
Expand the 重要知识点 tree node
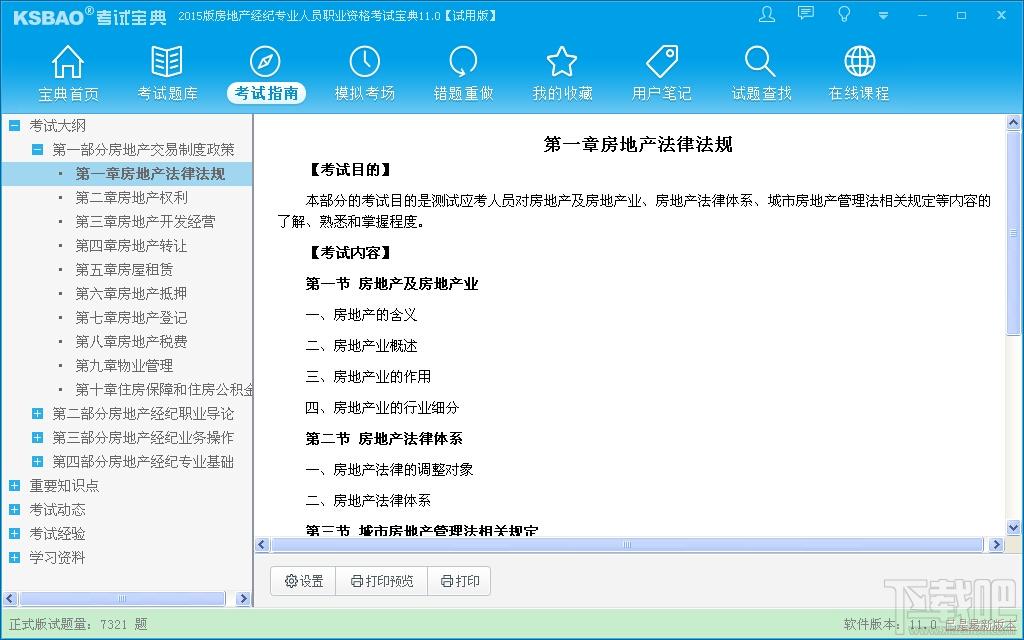(x=14, y=485)
